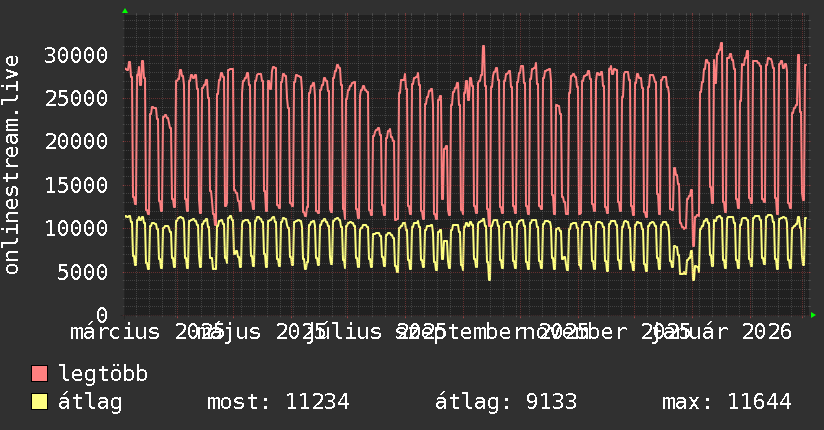Viewport: 824px width, 430px height.
Task: Click the red legtöbb legend color swatch
Action: coord(39,374)
